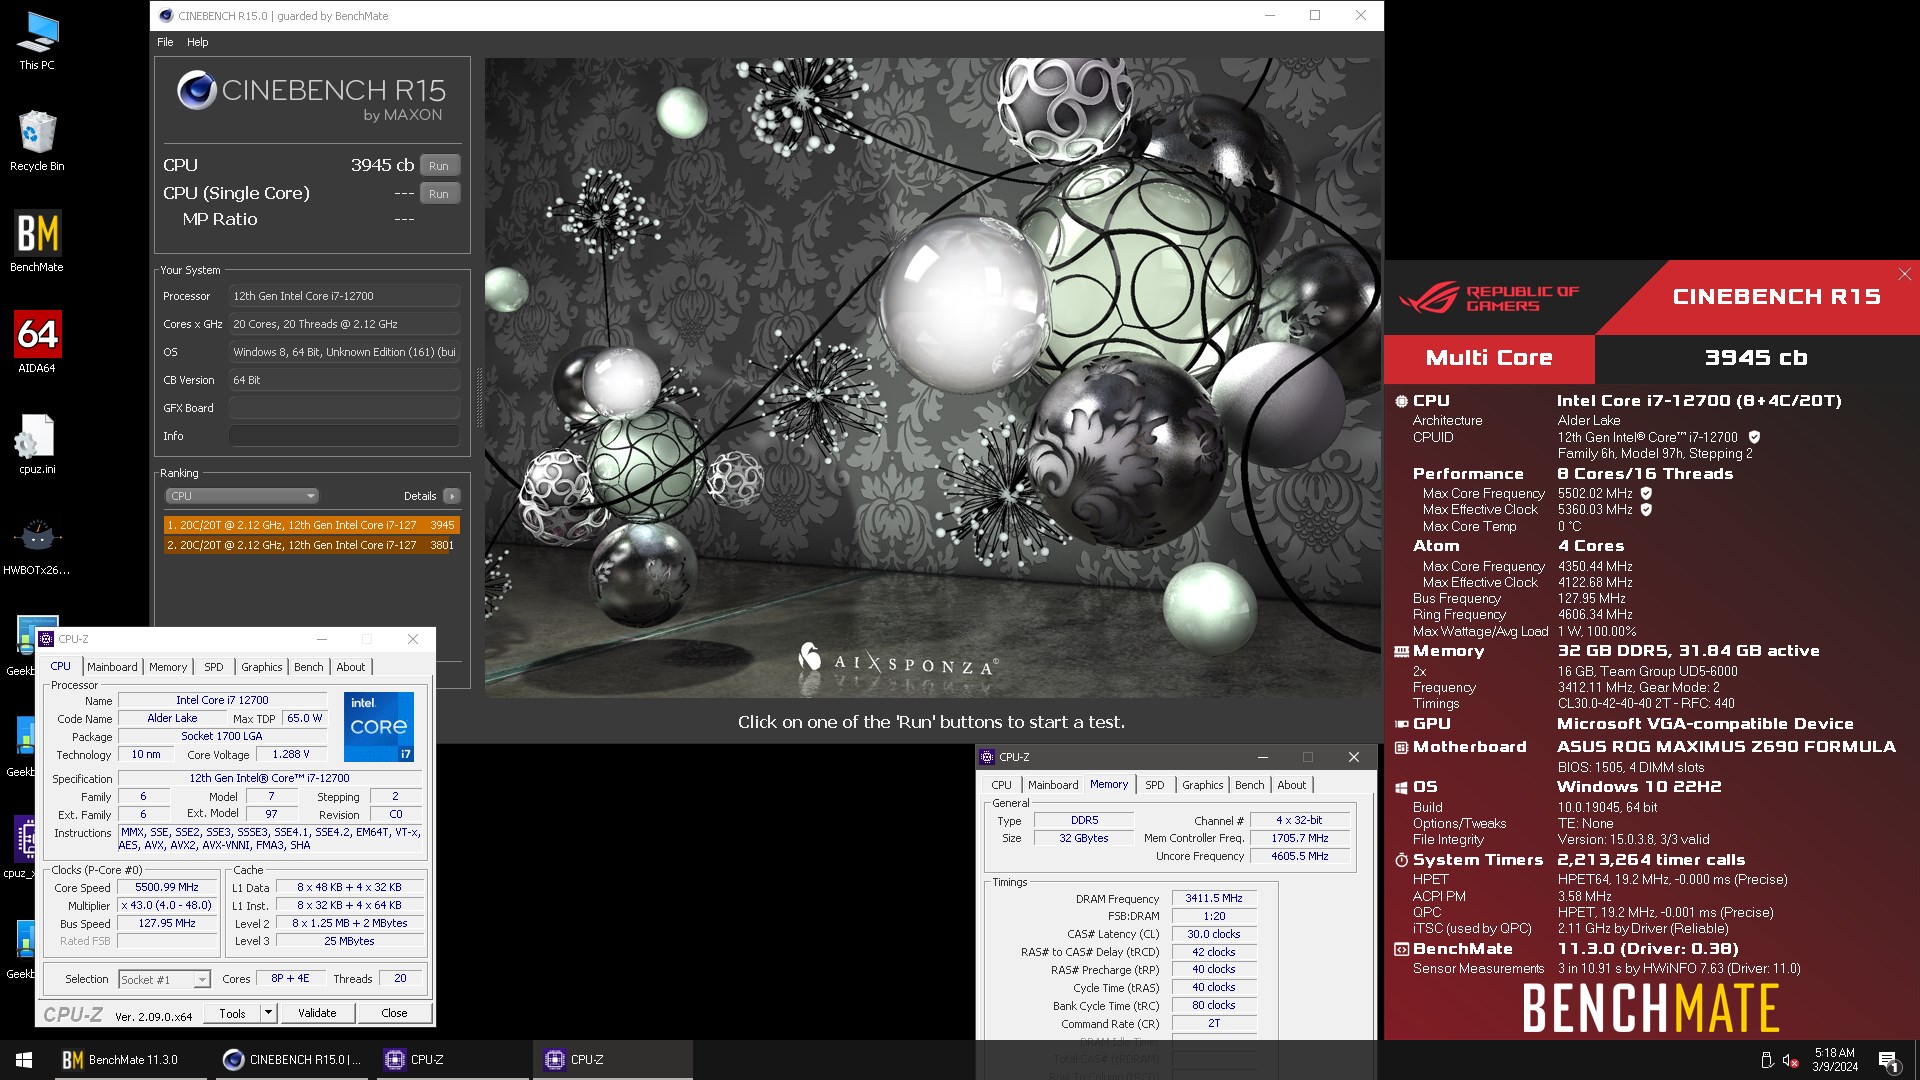
Task: Click the Core Voltage value 1.288 V
Action: tap(291, 755)
